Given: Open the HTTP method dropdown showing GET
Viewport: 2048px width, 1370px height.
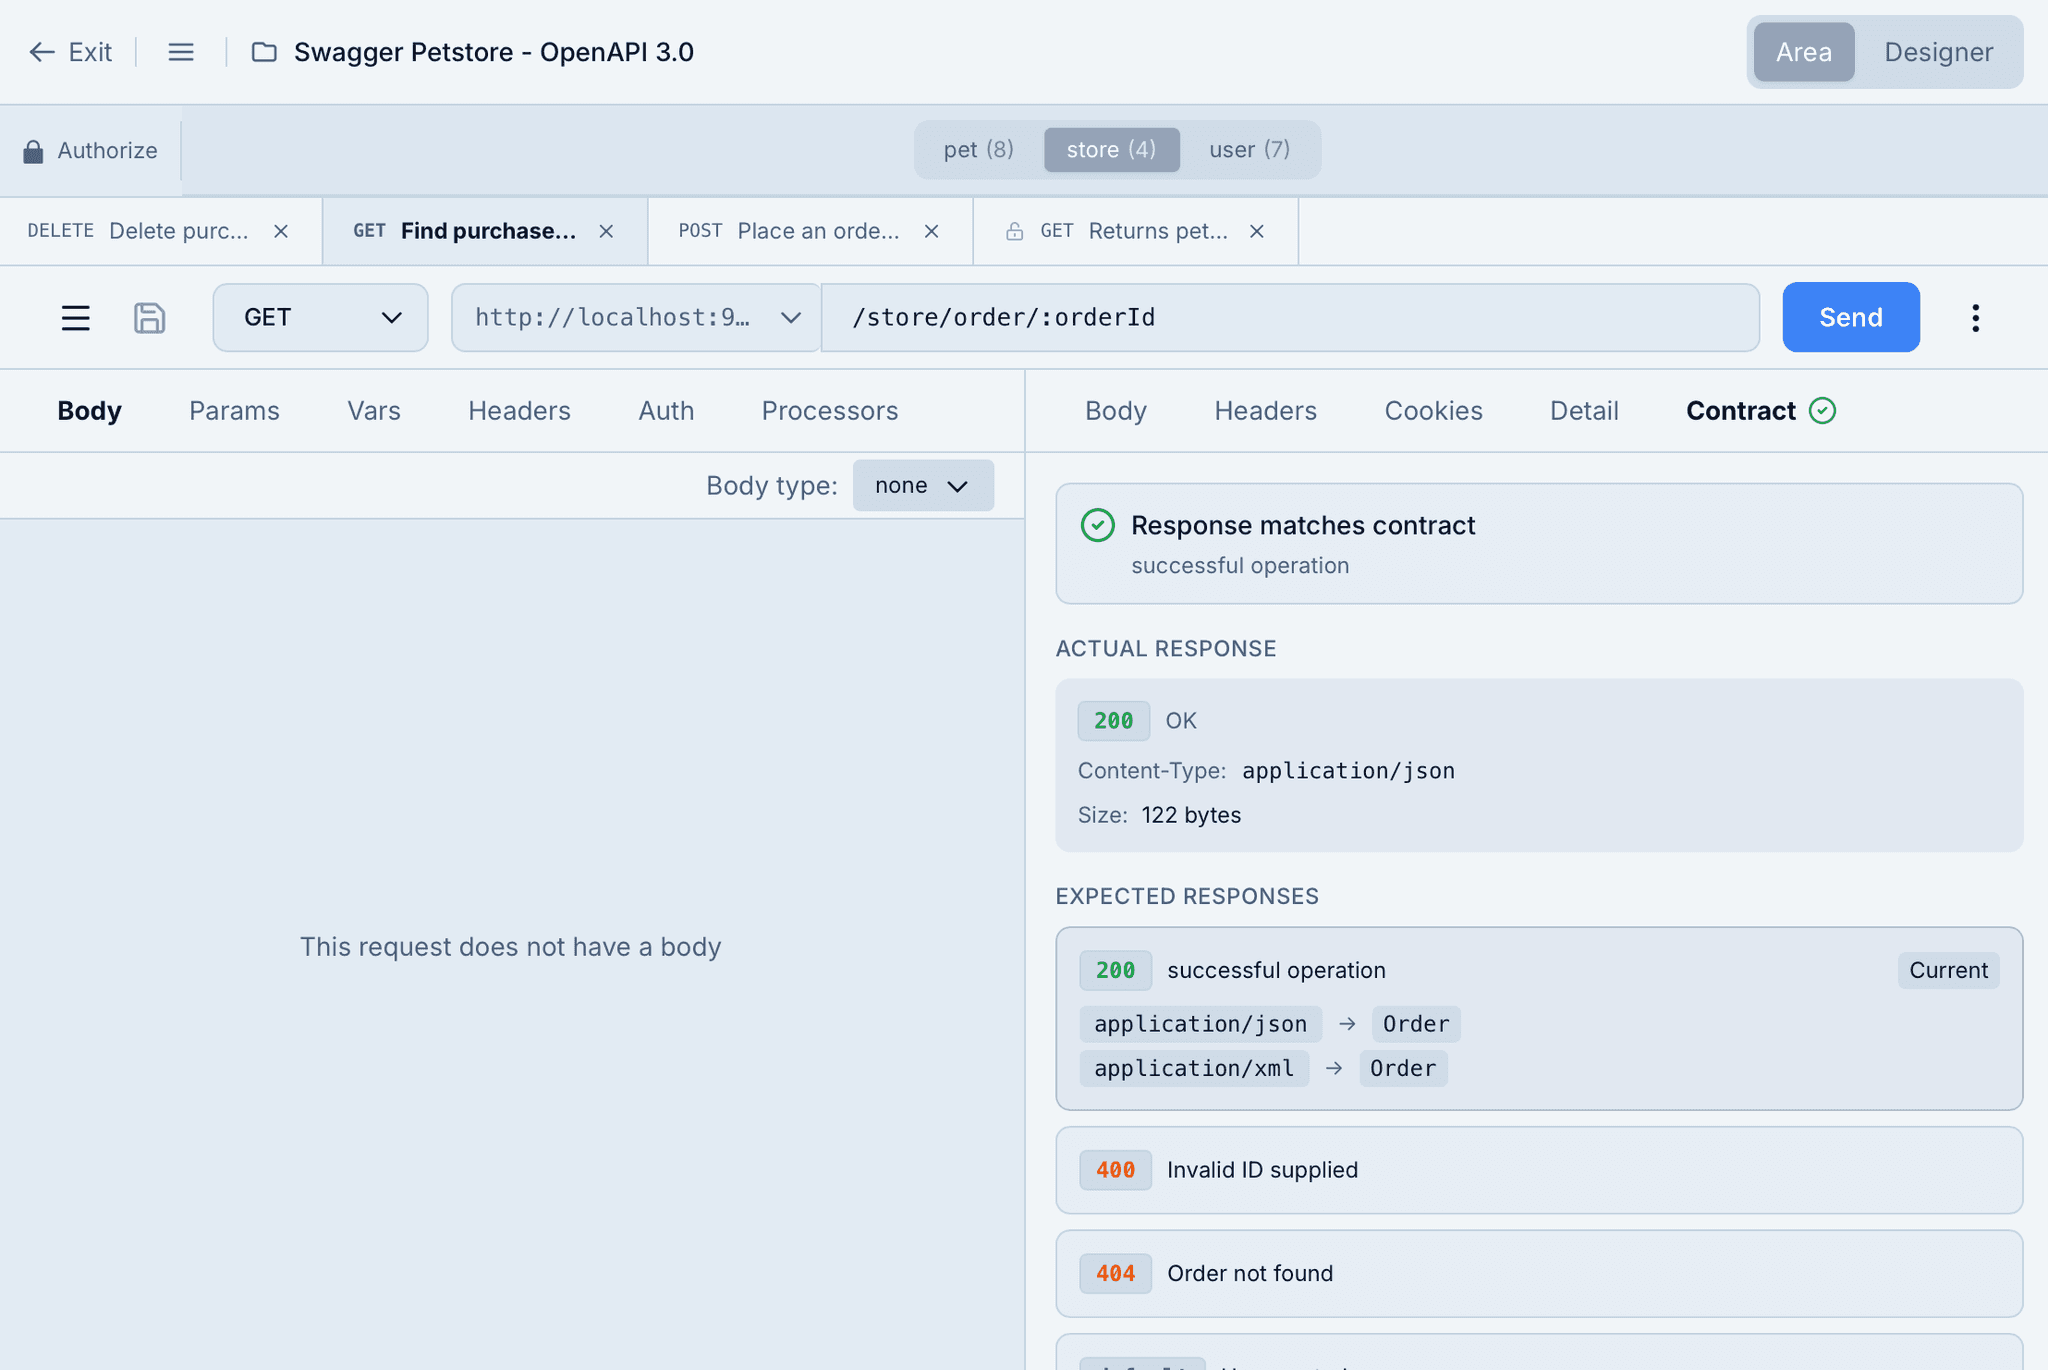Looking at the screenshot, I should (x=320, y=317).
